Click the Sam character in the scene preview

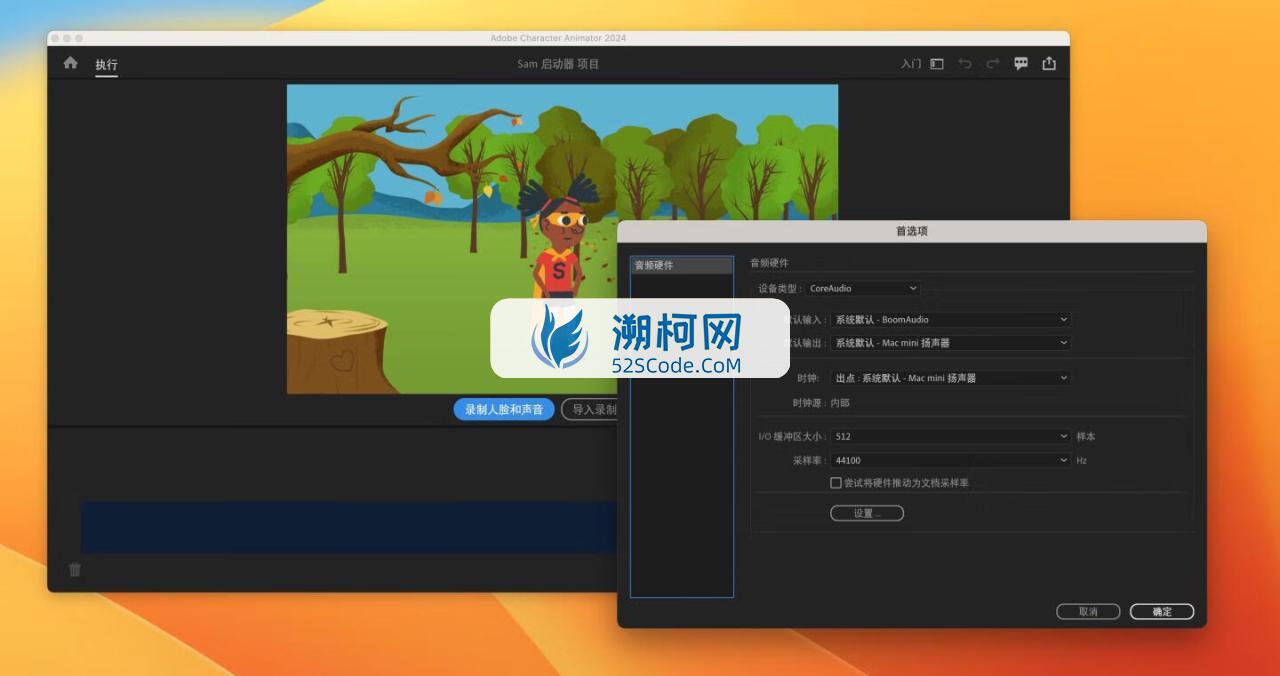[x=560, y=240]
